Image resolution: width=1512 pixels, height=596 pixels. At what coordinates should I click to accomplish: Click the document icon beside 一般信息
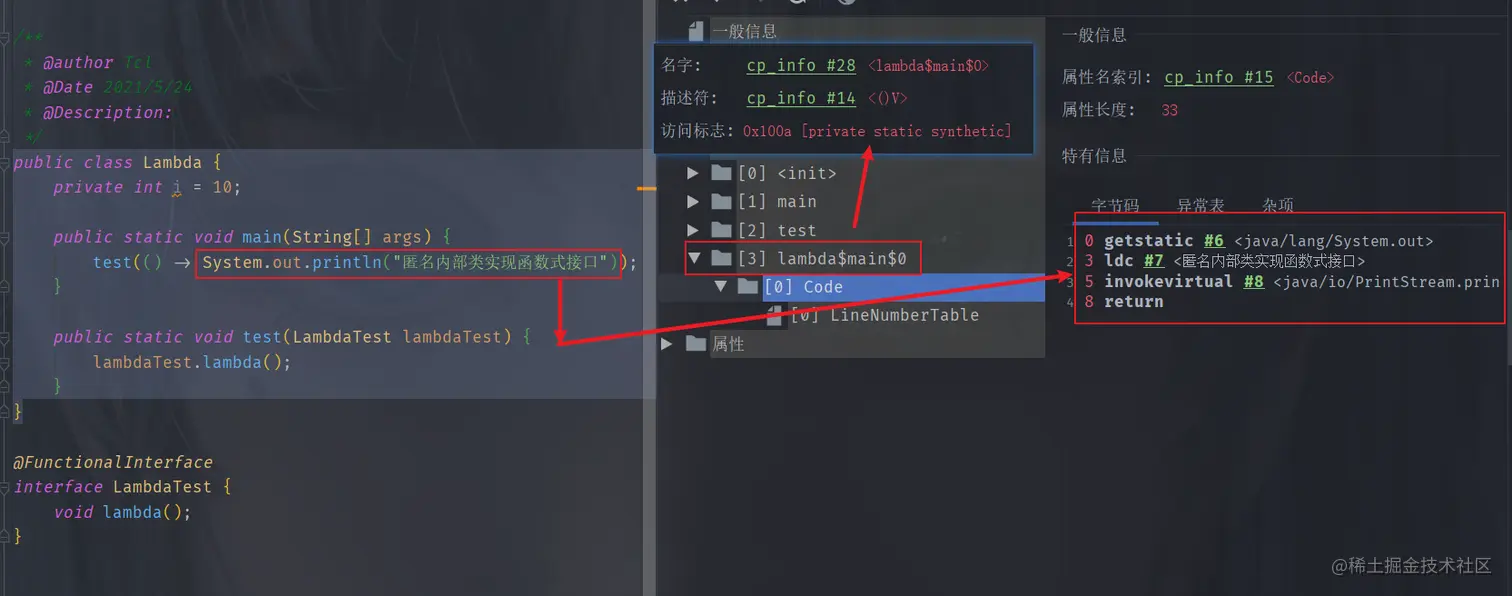tap(696, 30)
